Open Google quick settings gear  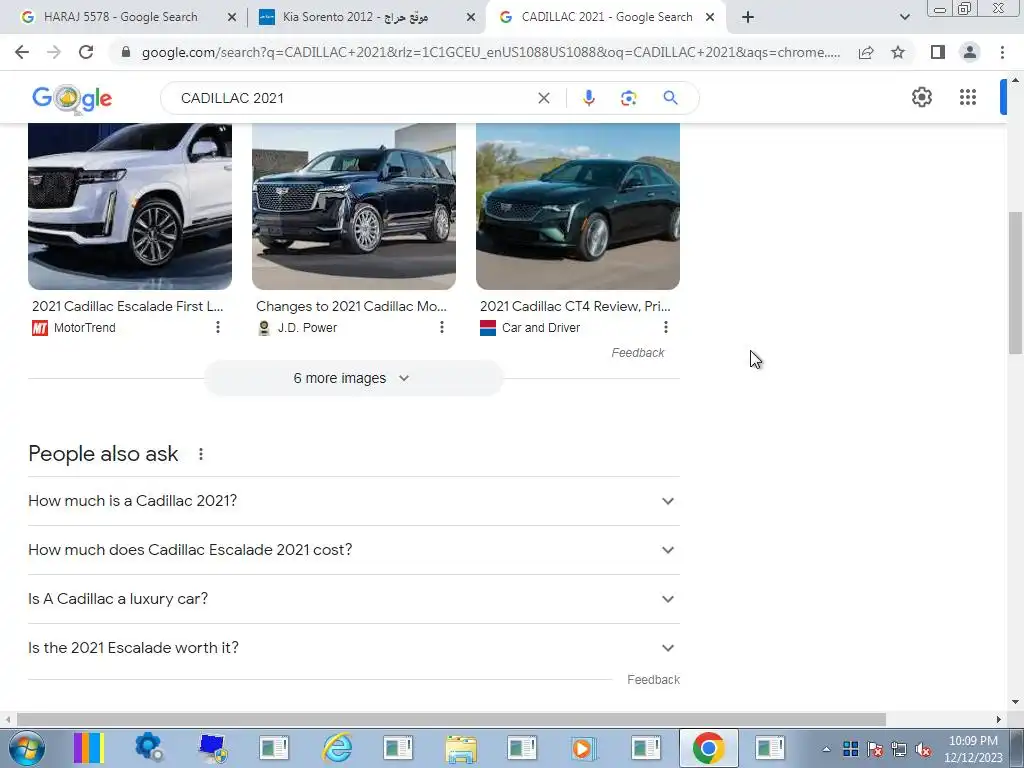click(x=921, y=97)
